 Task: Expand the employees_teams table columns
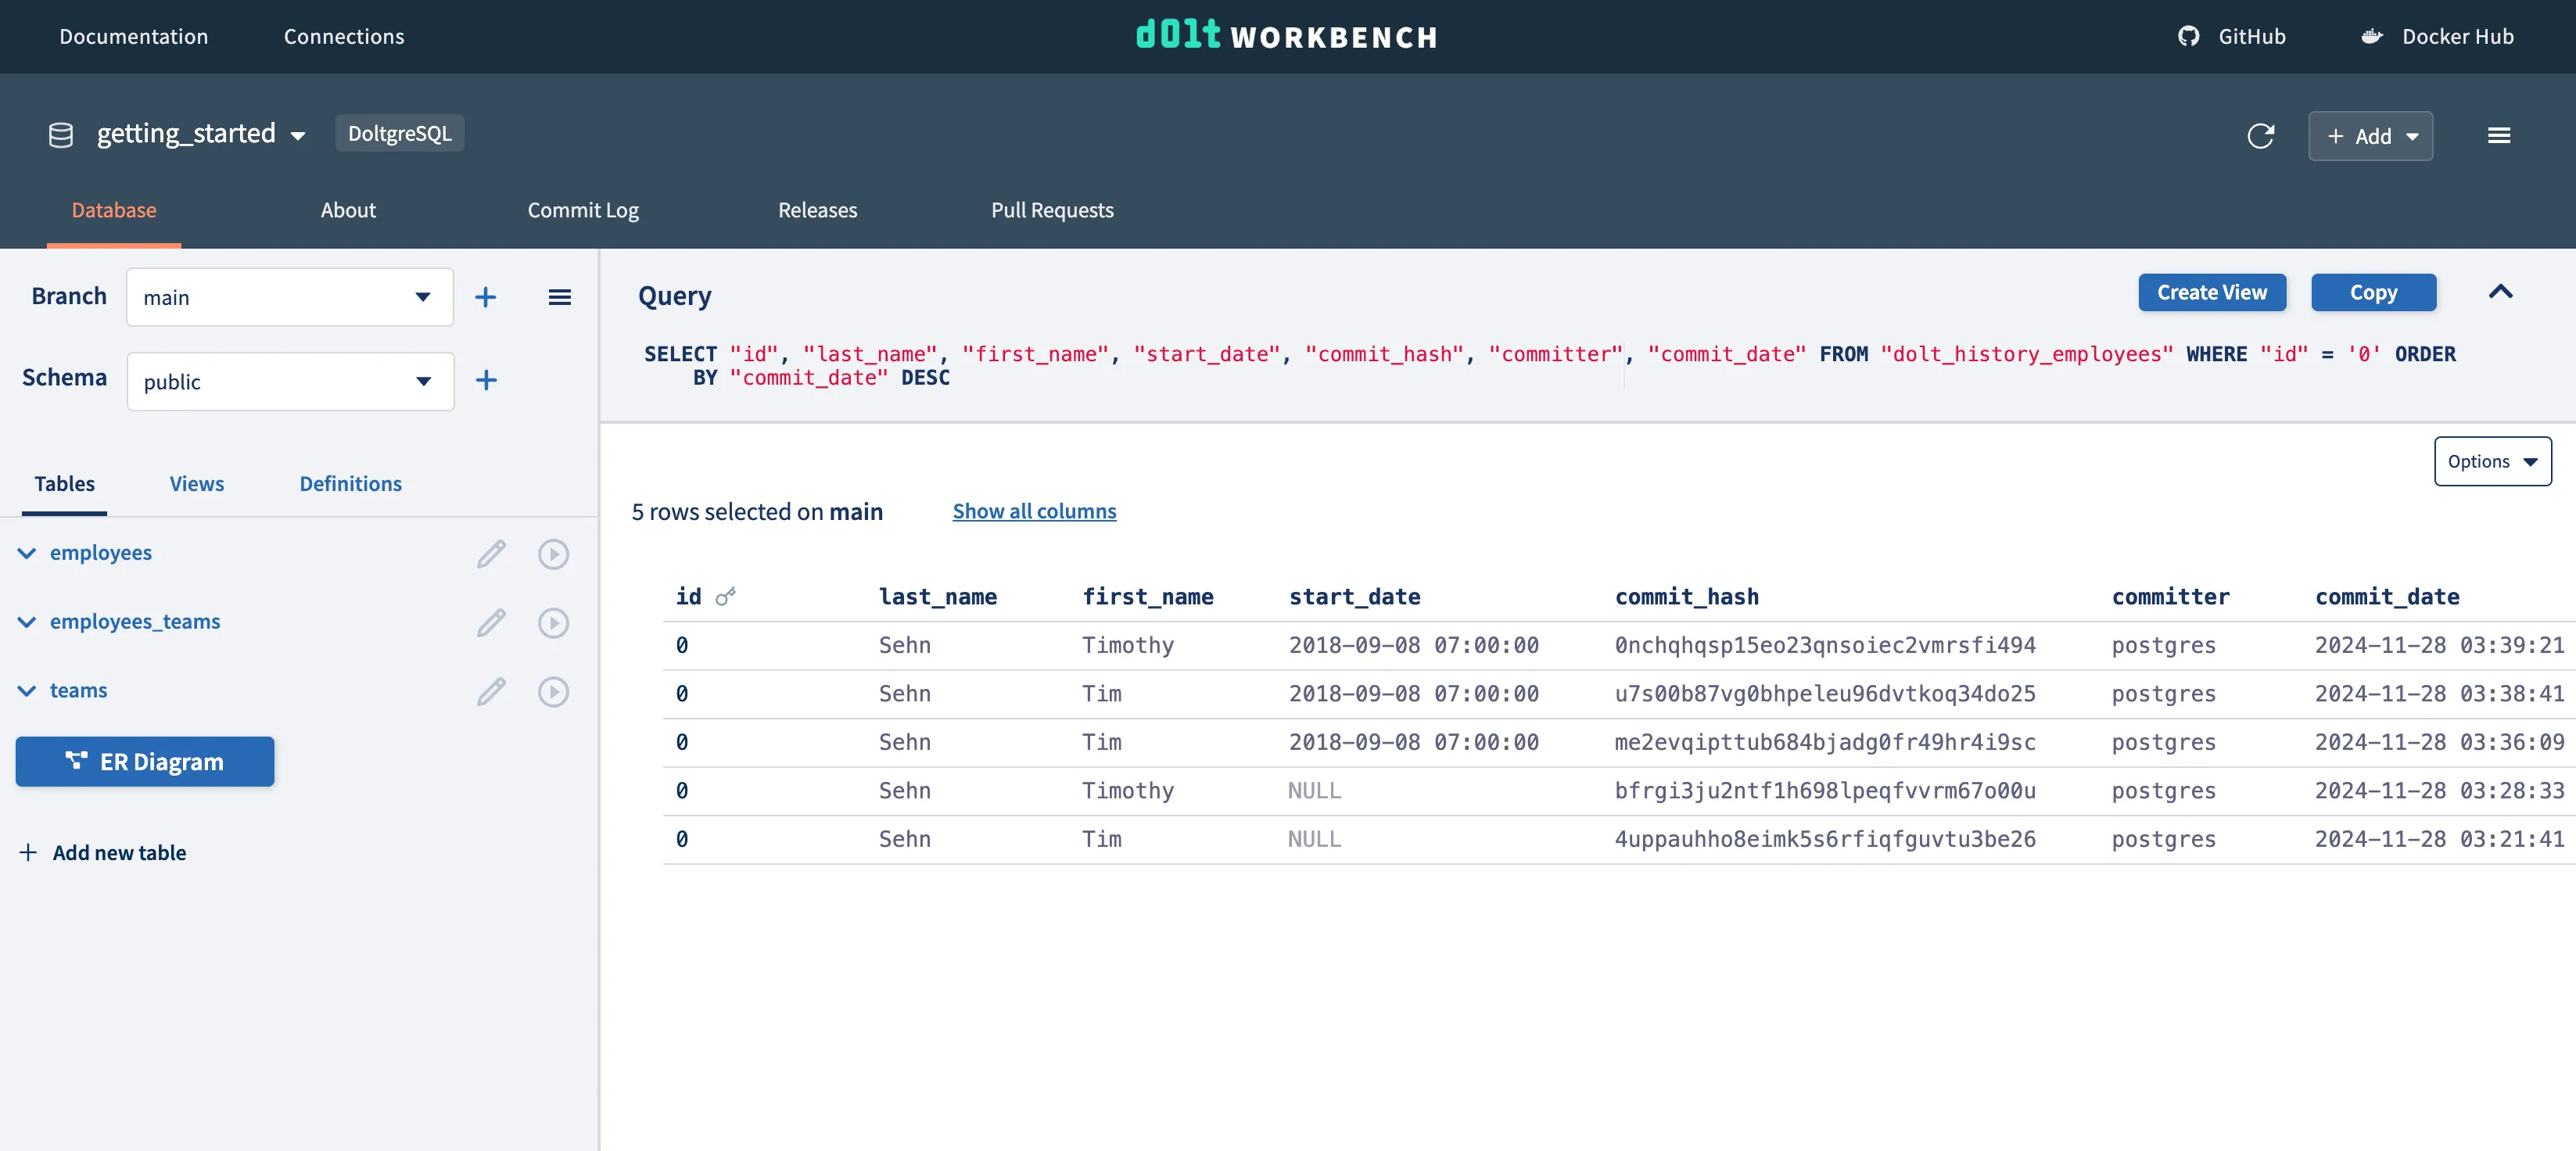tap(27, 622)
